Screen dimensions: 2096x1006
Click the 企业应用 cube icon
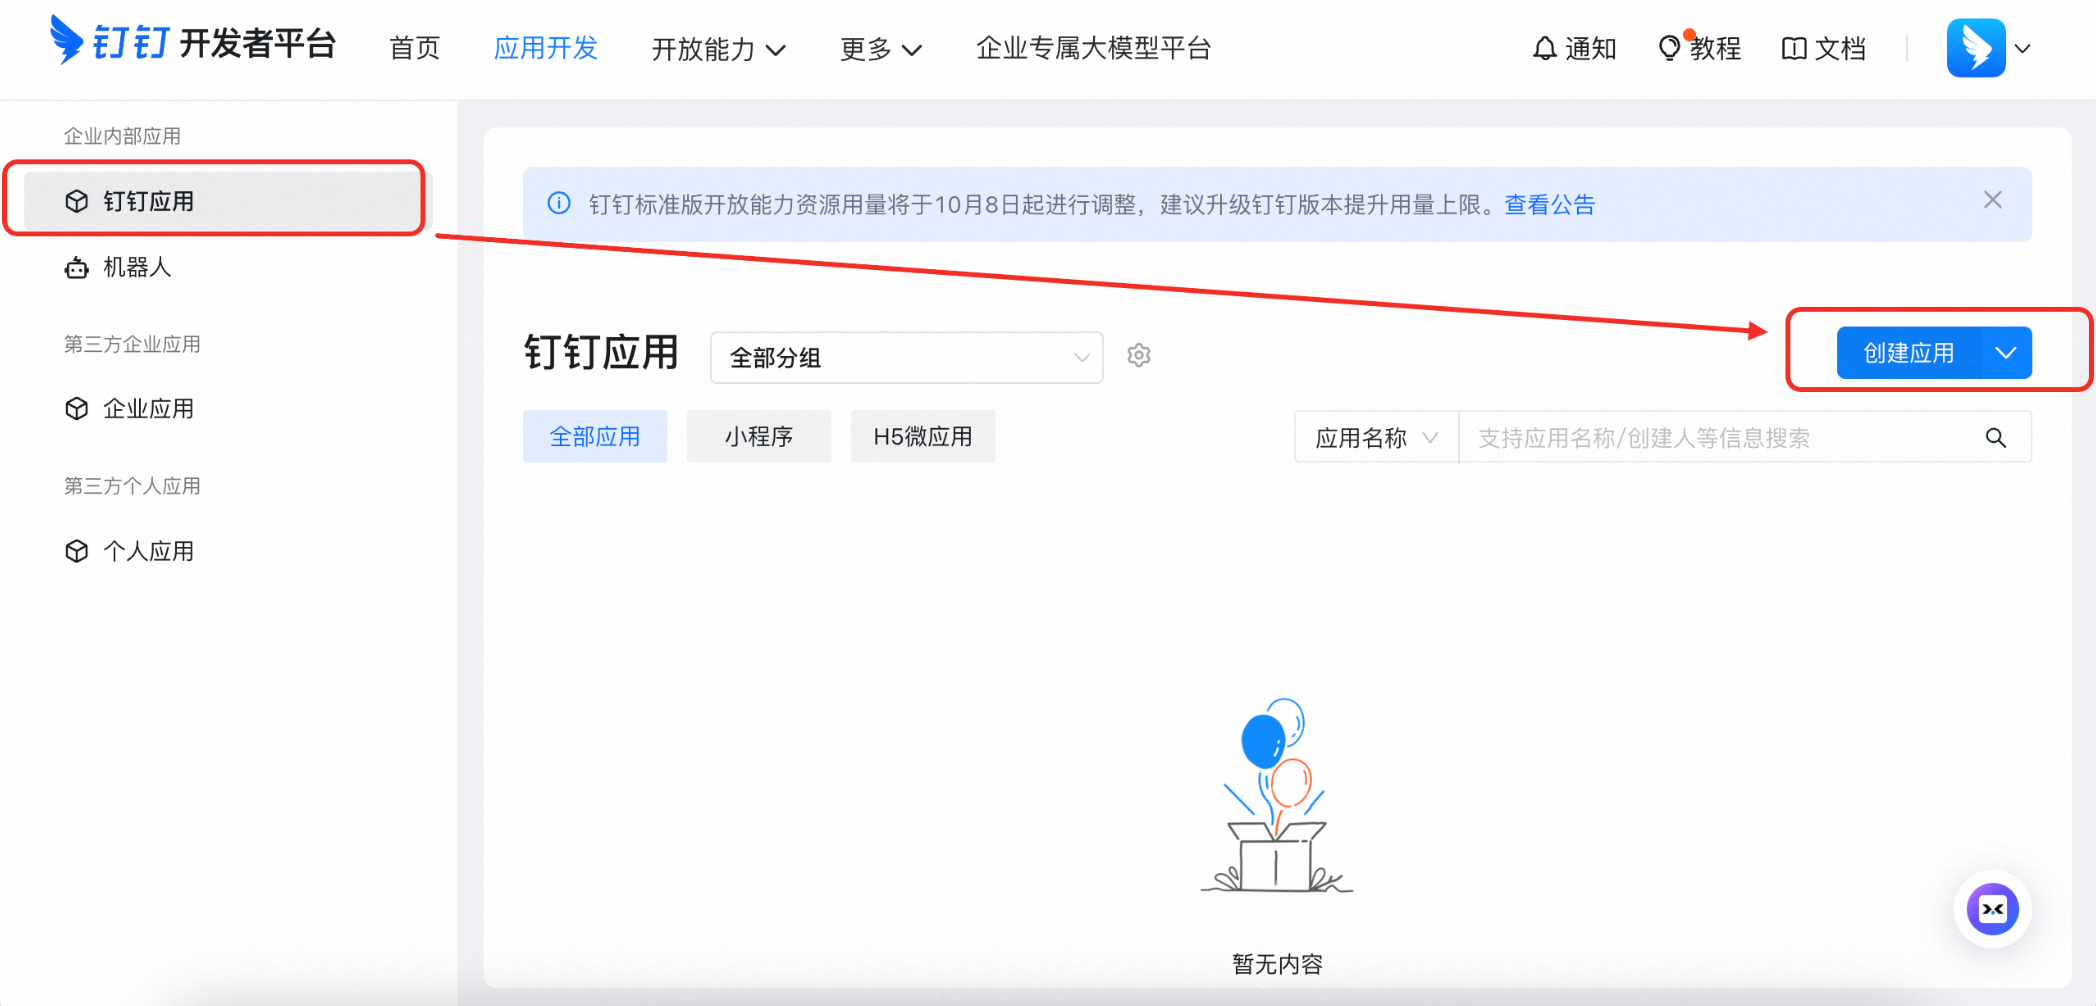[x=77, y=408]
